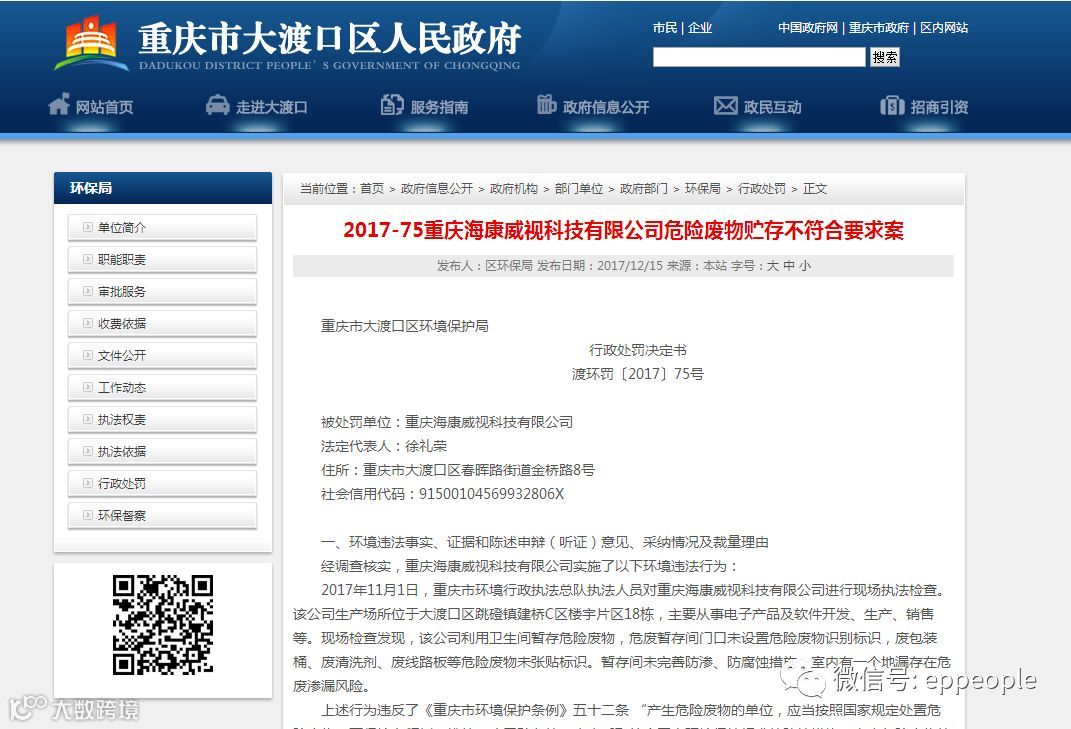Click the red article title
Screen dimensions: 1071x729
tap(623, 230)
